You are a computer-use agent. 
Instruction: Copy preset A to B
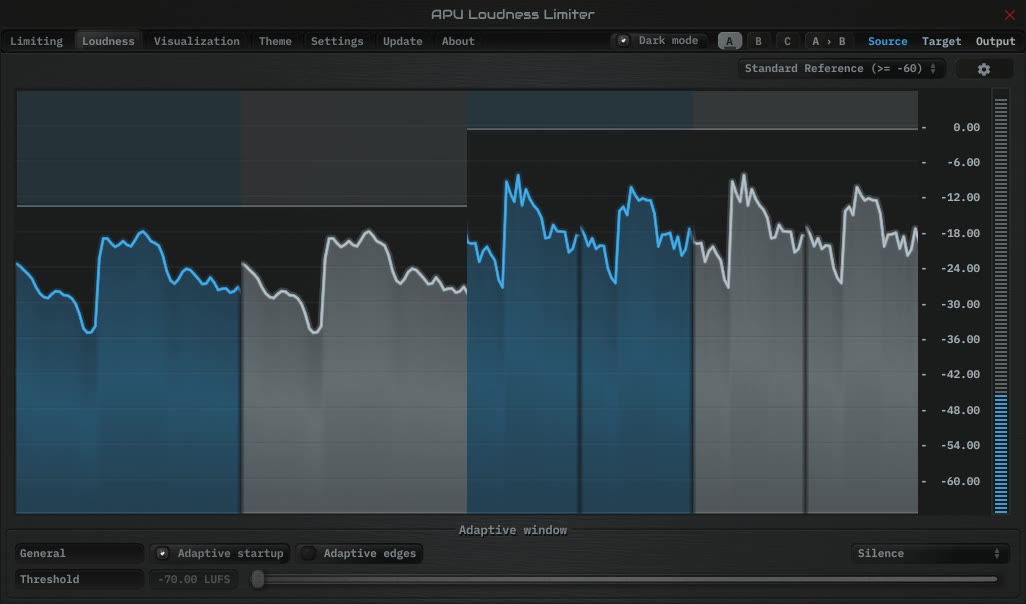tap(828, 41)
